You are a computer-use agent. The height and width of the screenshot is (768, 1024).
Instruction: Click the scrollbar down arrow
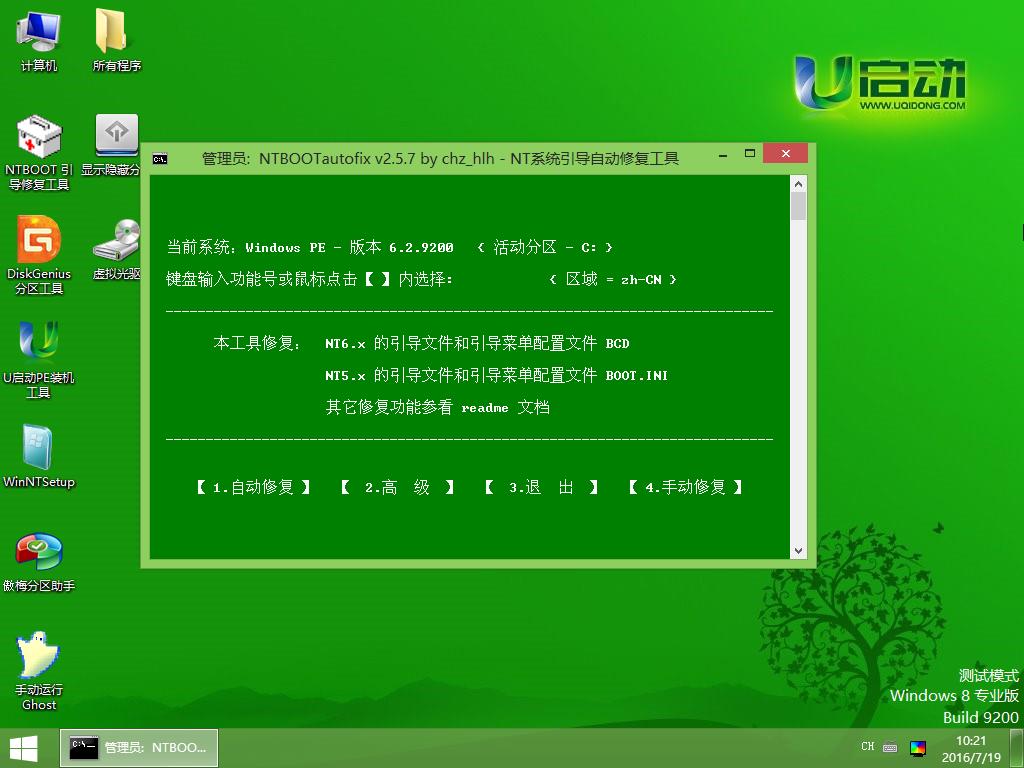pos(799,551)
